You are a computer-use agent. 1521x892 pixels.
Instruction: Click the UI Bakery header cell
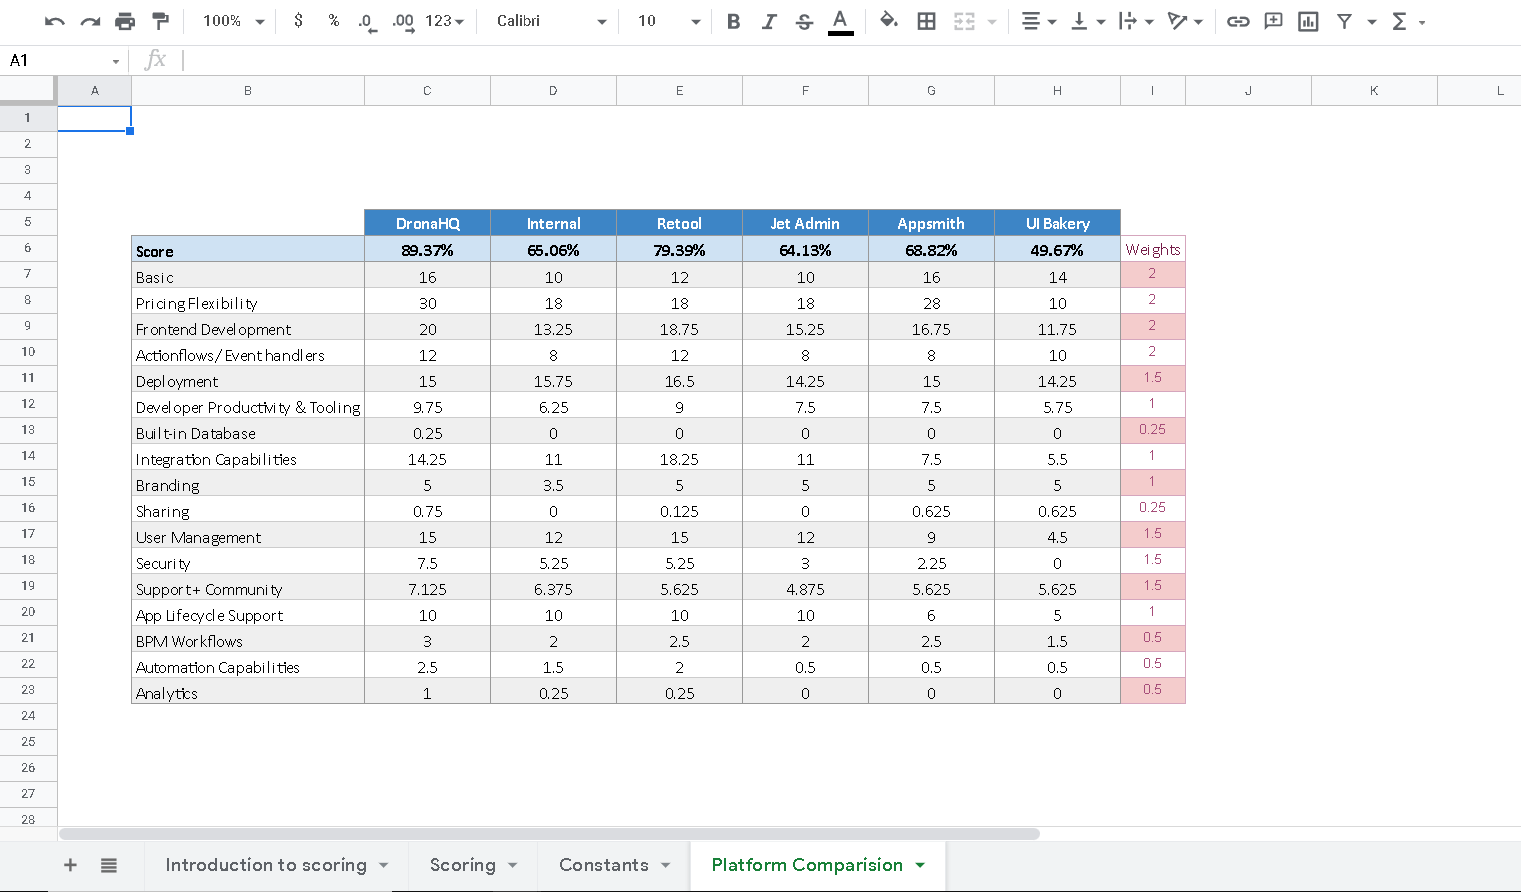[1057, 223]
